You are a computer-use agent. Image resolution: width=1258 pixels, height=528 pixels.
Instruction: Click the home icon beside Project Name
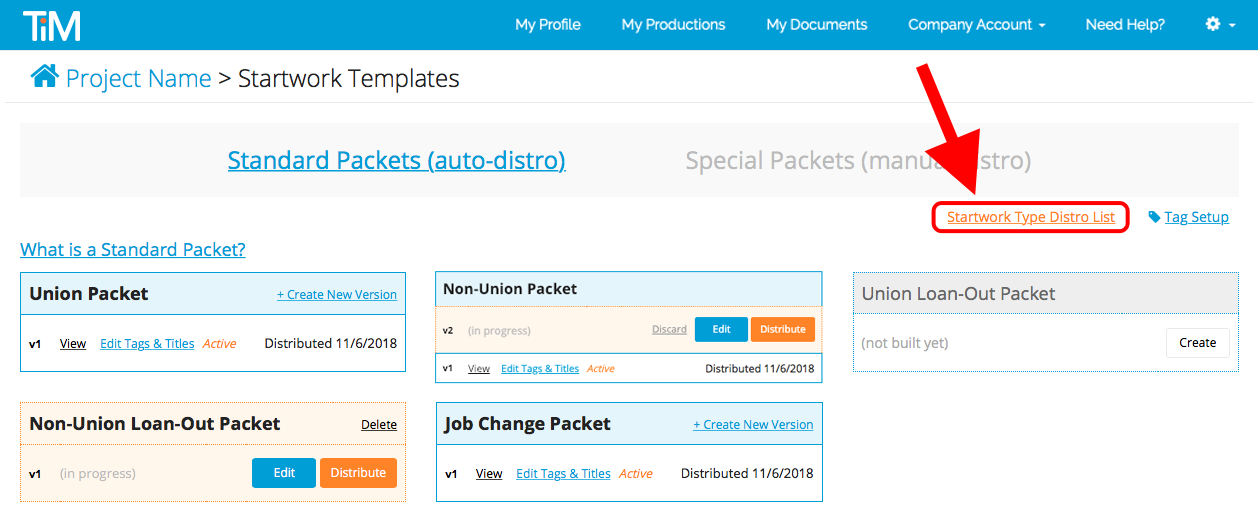tap(44, 76)
